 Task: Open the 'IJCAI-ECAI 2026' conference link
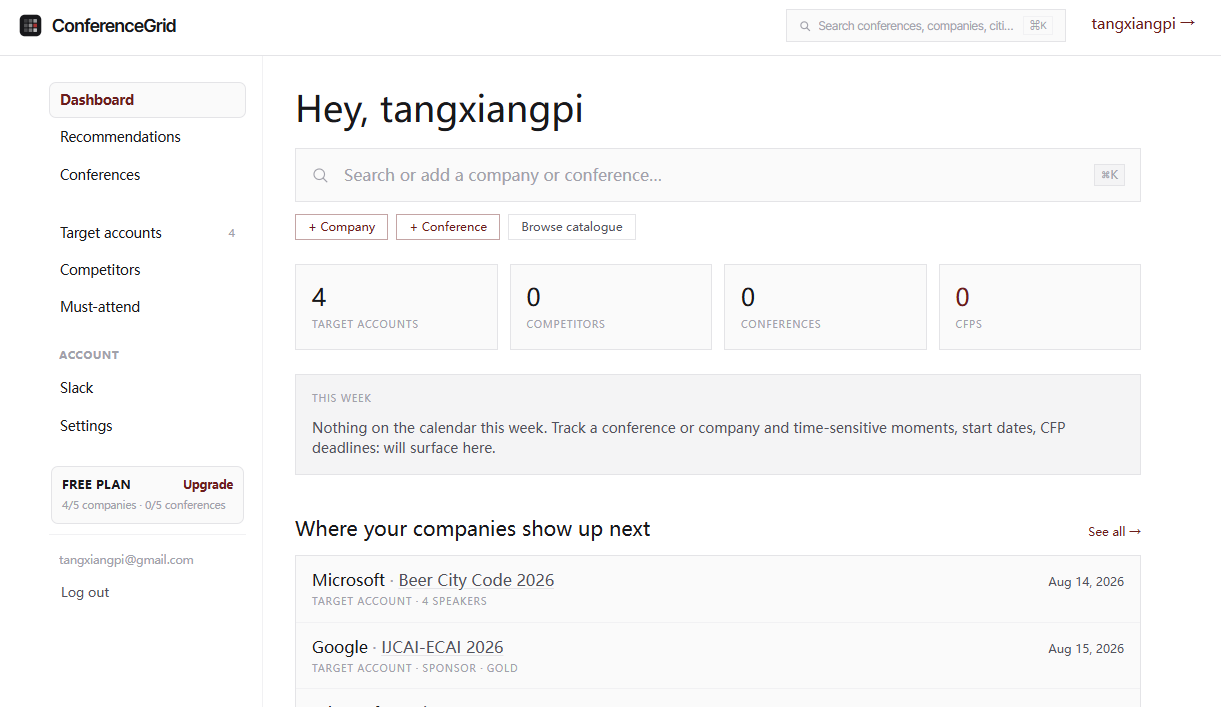click(x=442, y=647)
